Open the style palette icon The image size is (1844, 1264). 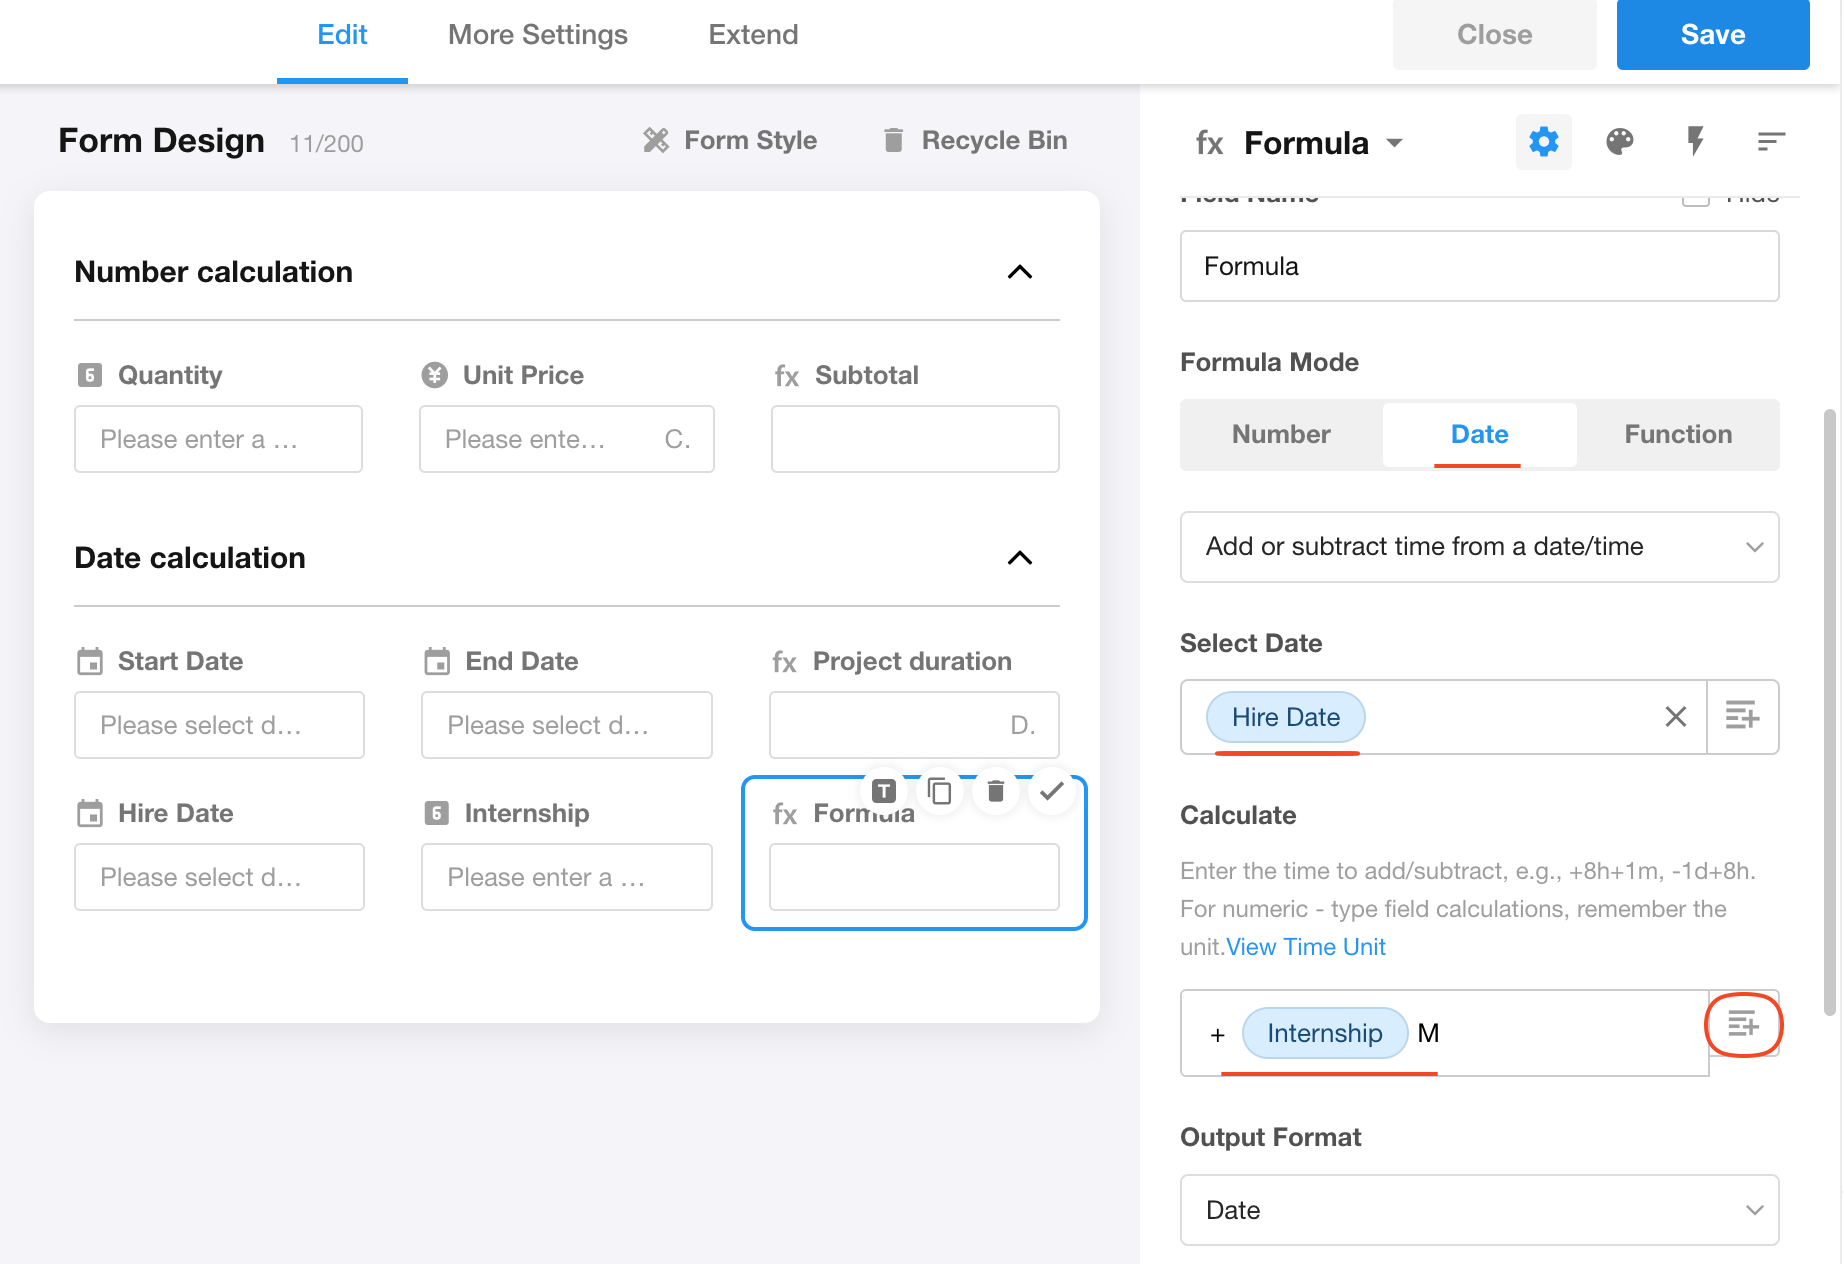point(1619,142)
